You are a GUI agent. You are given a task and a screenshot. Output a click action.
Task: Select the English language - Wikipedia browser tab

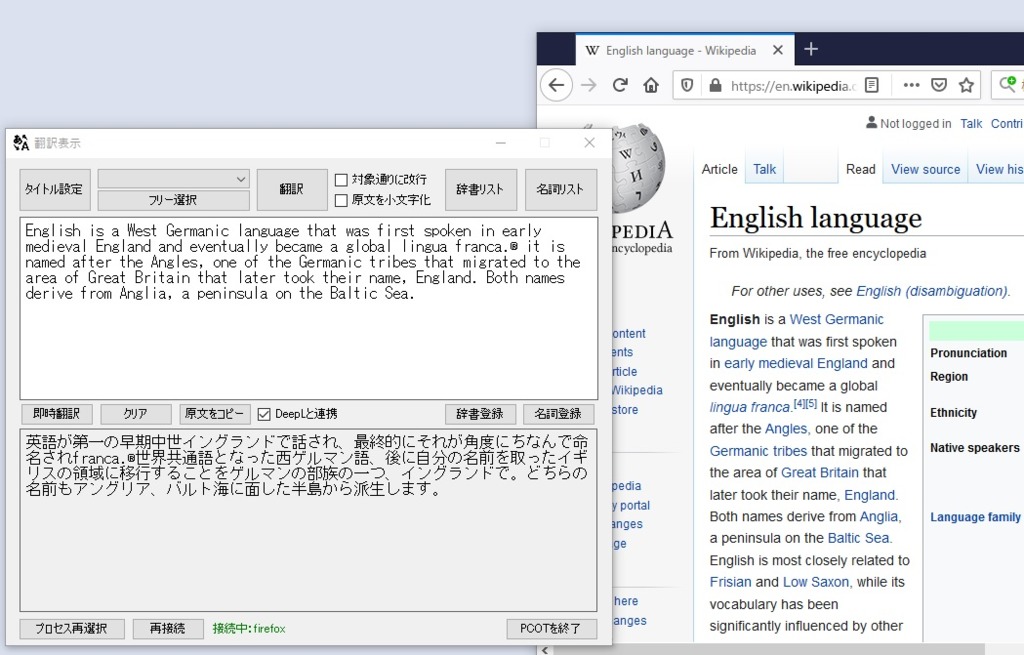[x=684, y=50]
